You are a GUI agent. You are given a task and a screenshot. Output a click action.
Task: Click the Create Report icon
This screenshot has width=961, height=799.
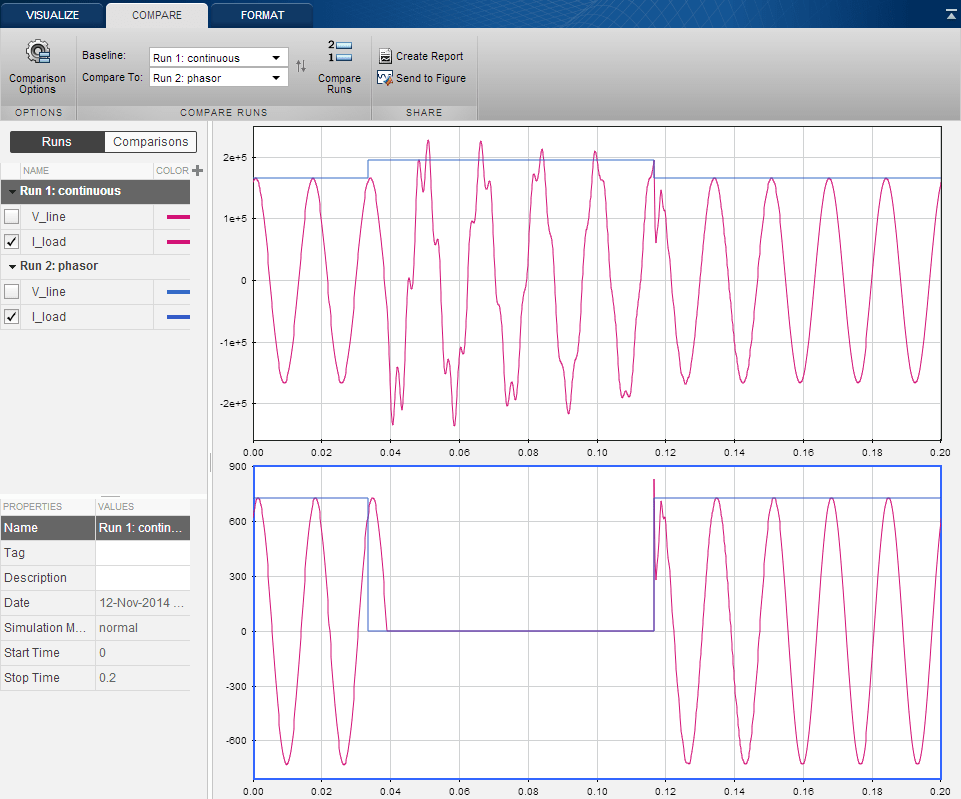tap(385, 57)
